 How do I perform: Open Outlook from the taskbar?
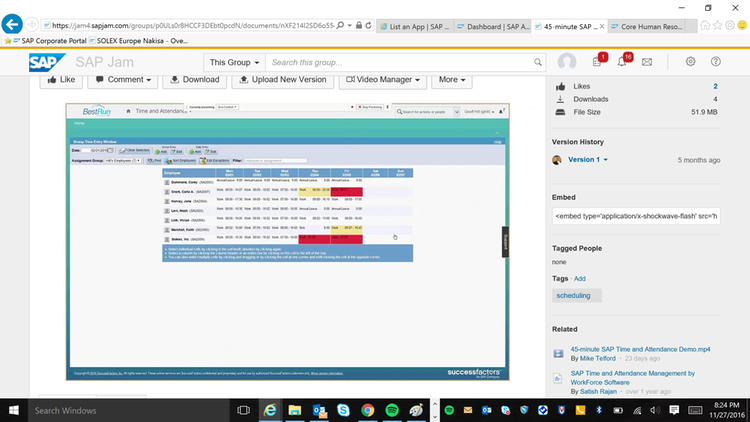(320, 411)
